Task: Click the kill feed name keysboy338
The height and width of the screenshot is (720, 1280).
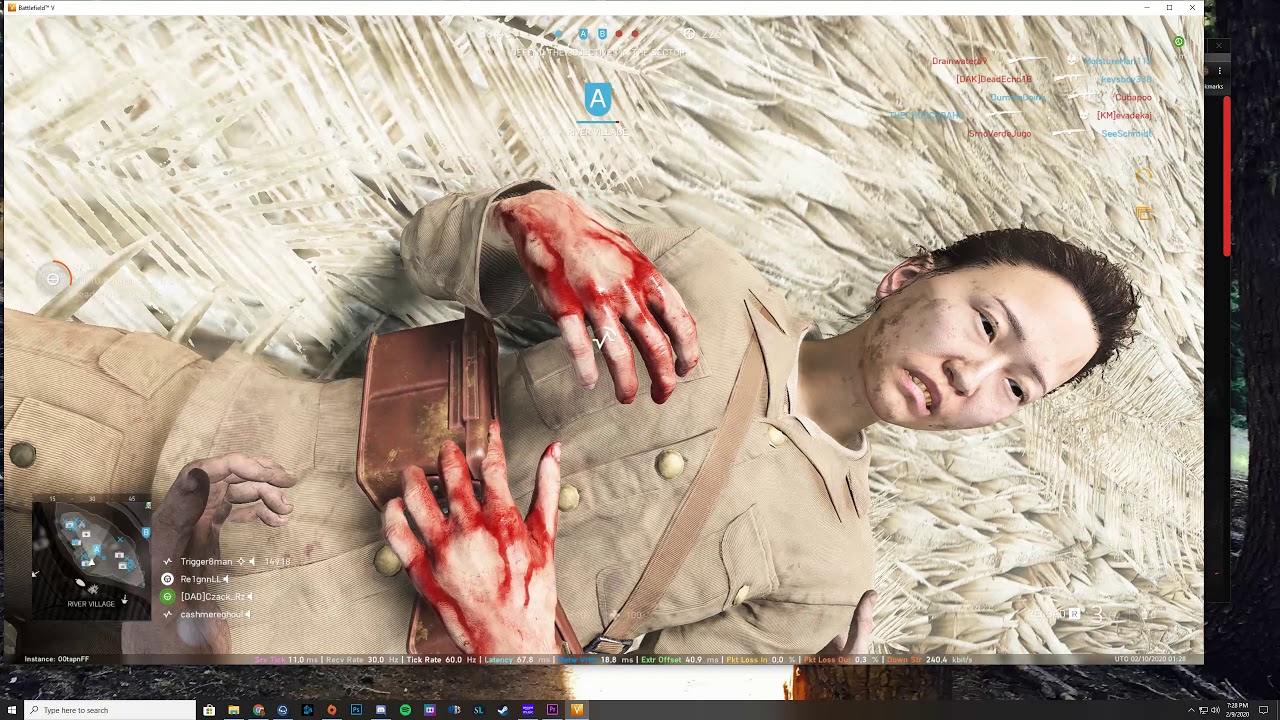Action: click(x=1126, y=79)
